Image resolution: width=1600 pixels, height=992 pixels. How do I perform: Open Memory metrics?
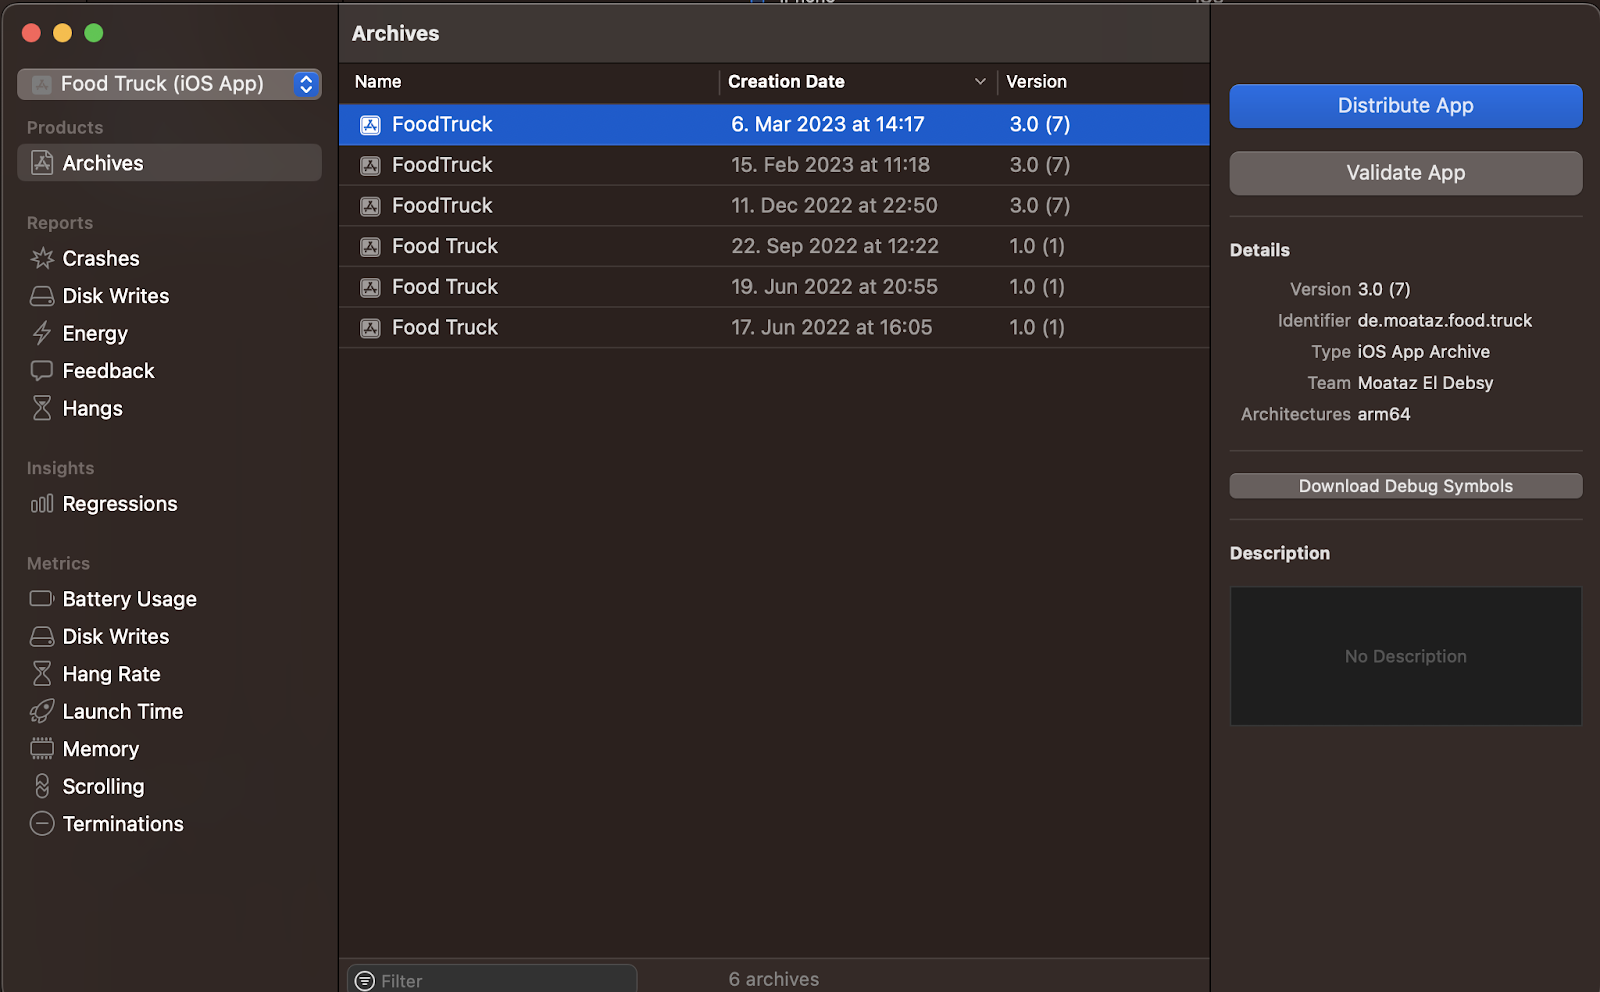click(100, 749)
